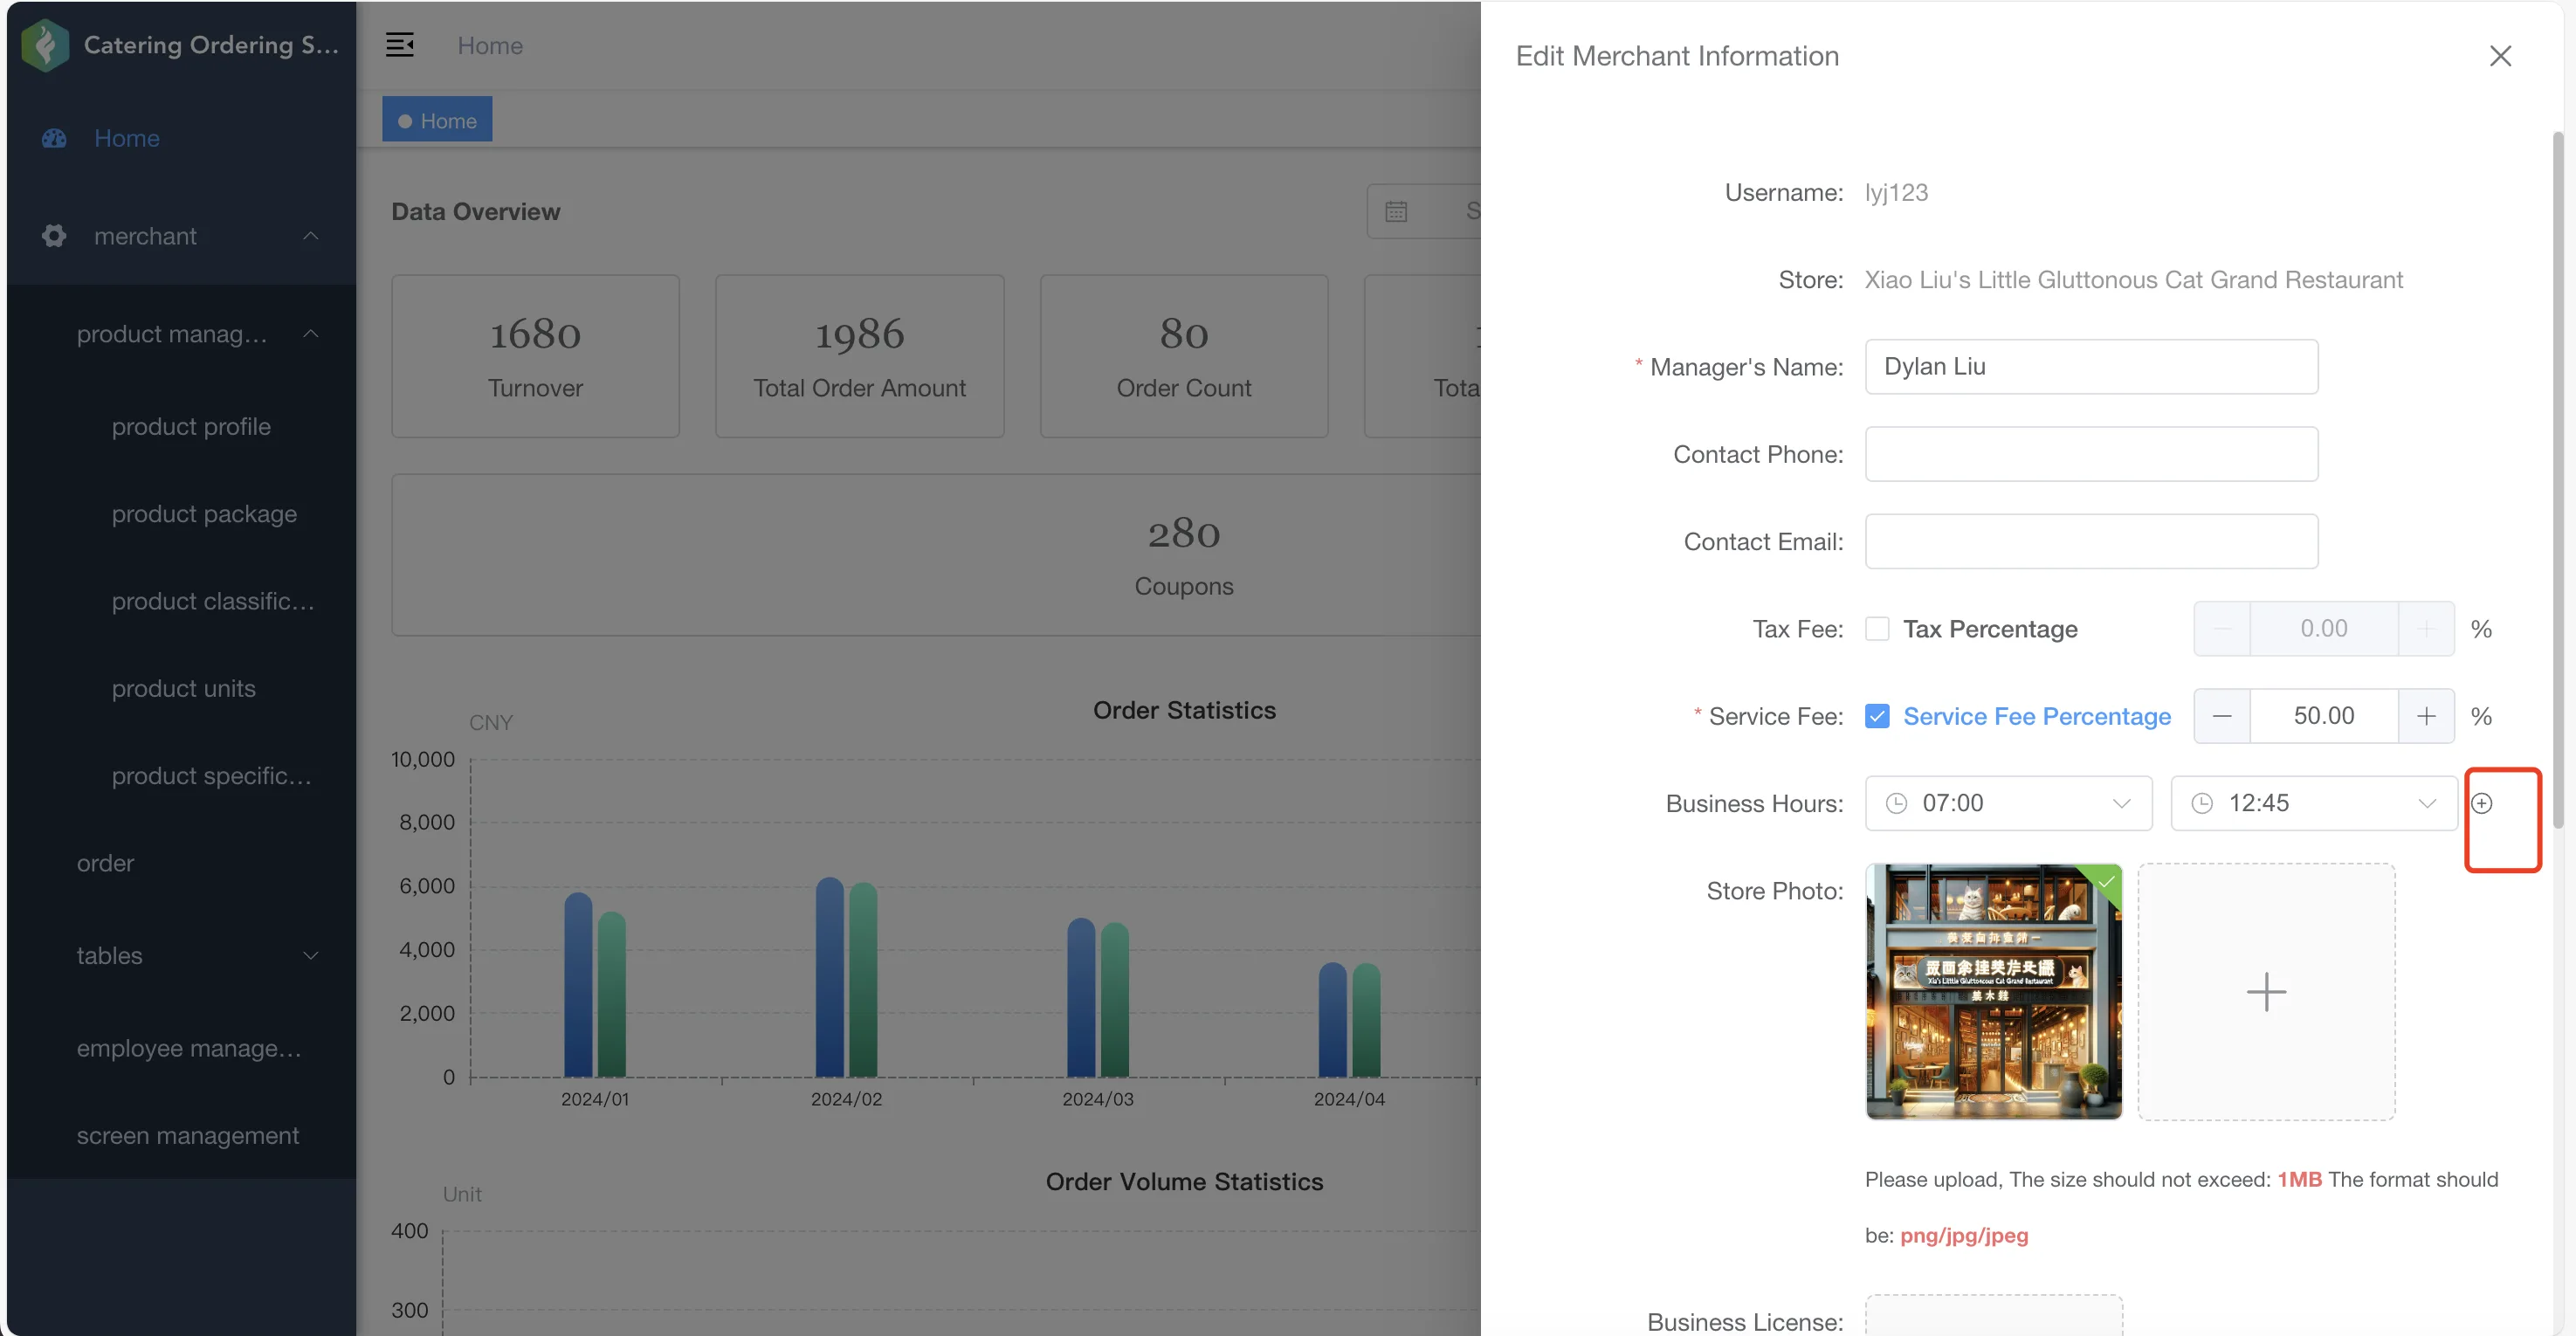Collapse the merchant menu chevron

[x=311, y=236]
